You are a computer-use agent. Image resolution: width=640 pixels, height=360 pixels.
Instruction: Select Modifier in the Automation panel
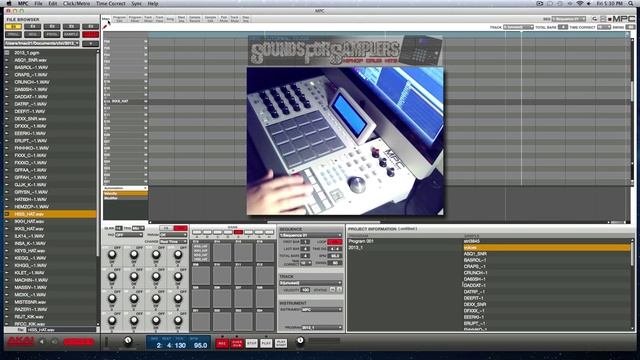tap(125, 198)
